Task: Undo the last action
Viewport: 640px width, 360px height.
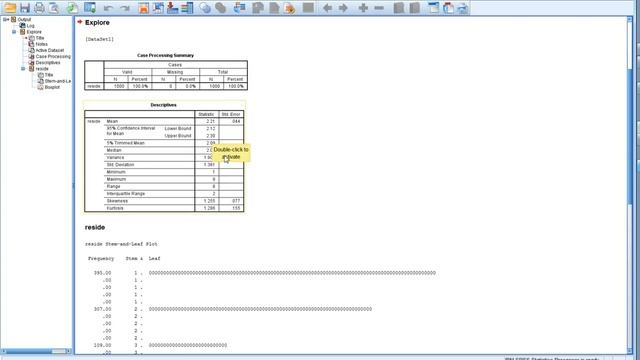Action: tap(108, 8)
